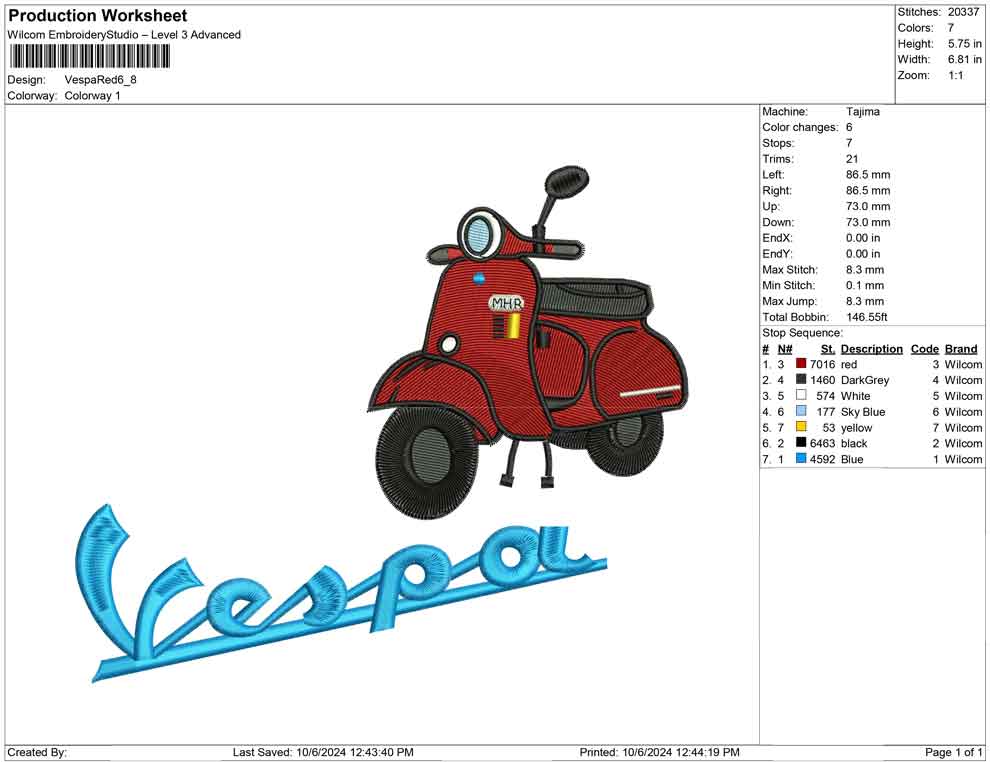
Task: Click the 'Sky Blue' description text
Action: [x=863, y=412]
